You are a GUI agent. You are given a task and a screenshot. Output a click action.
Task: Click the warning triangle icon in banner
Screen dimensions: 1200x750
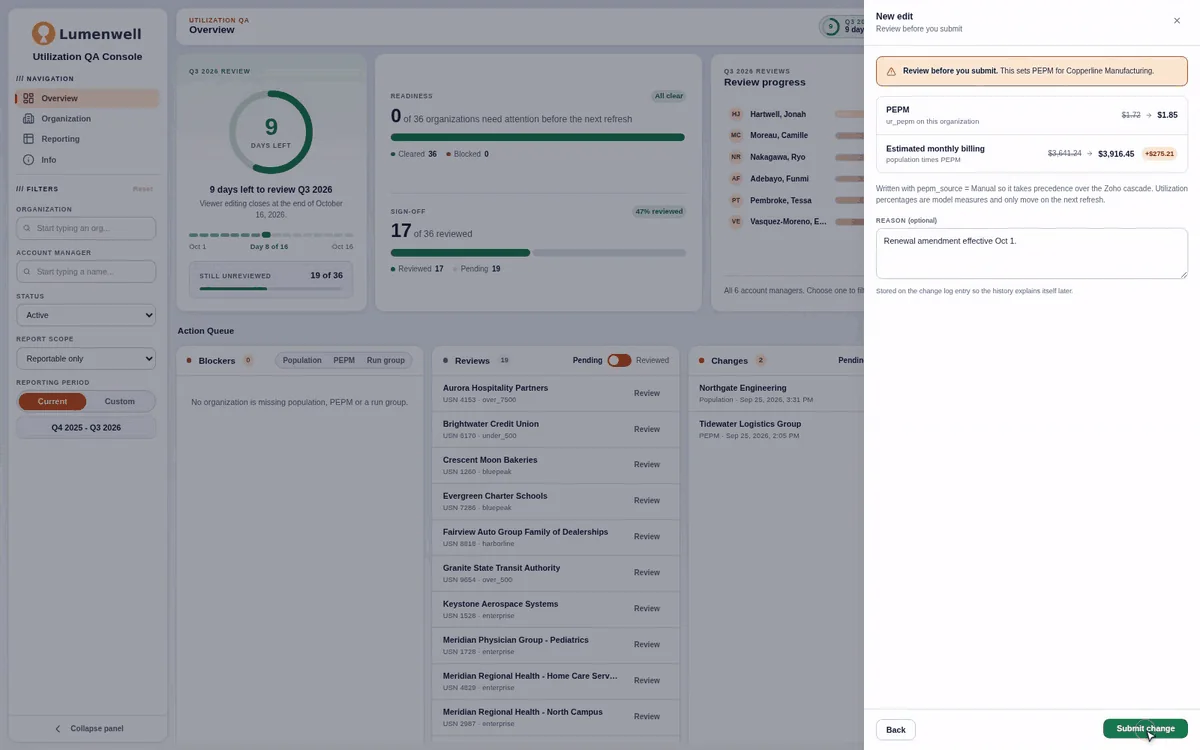pos(891,71)
